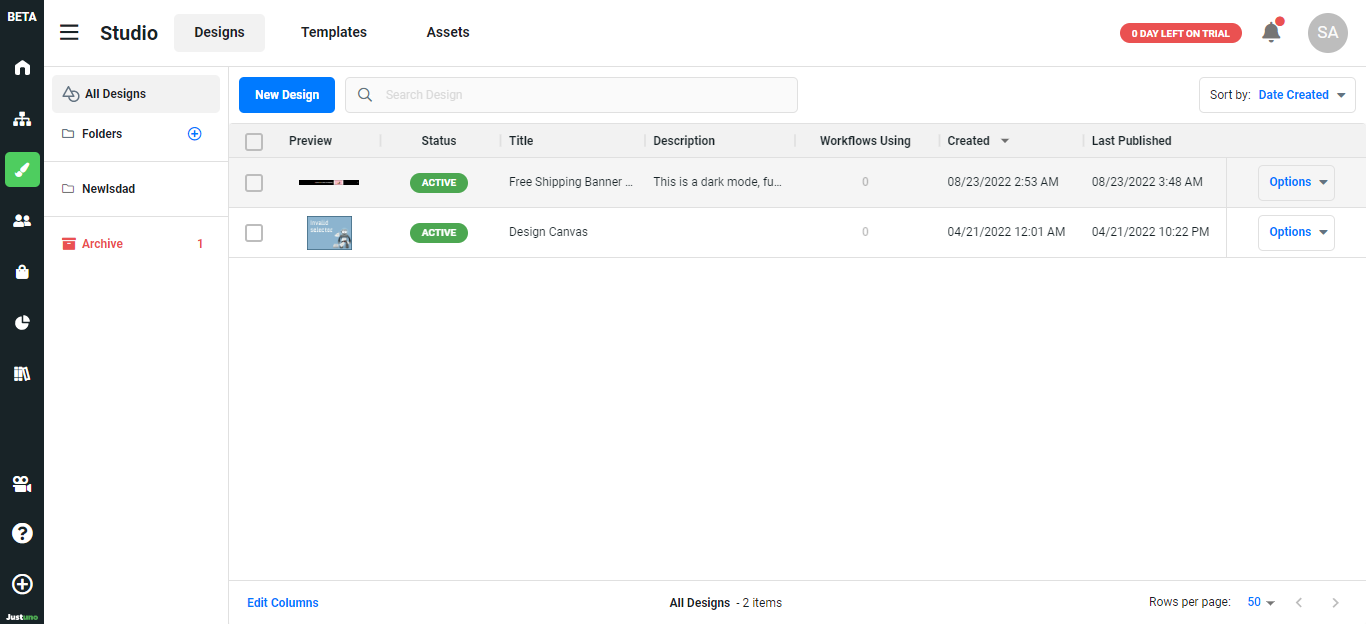Open the Rows per page dropdown
This screenshot has height=624, width=1366.
pyautogui.click(x=1261, y=603)
